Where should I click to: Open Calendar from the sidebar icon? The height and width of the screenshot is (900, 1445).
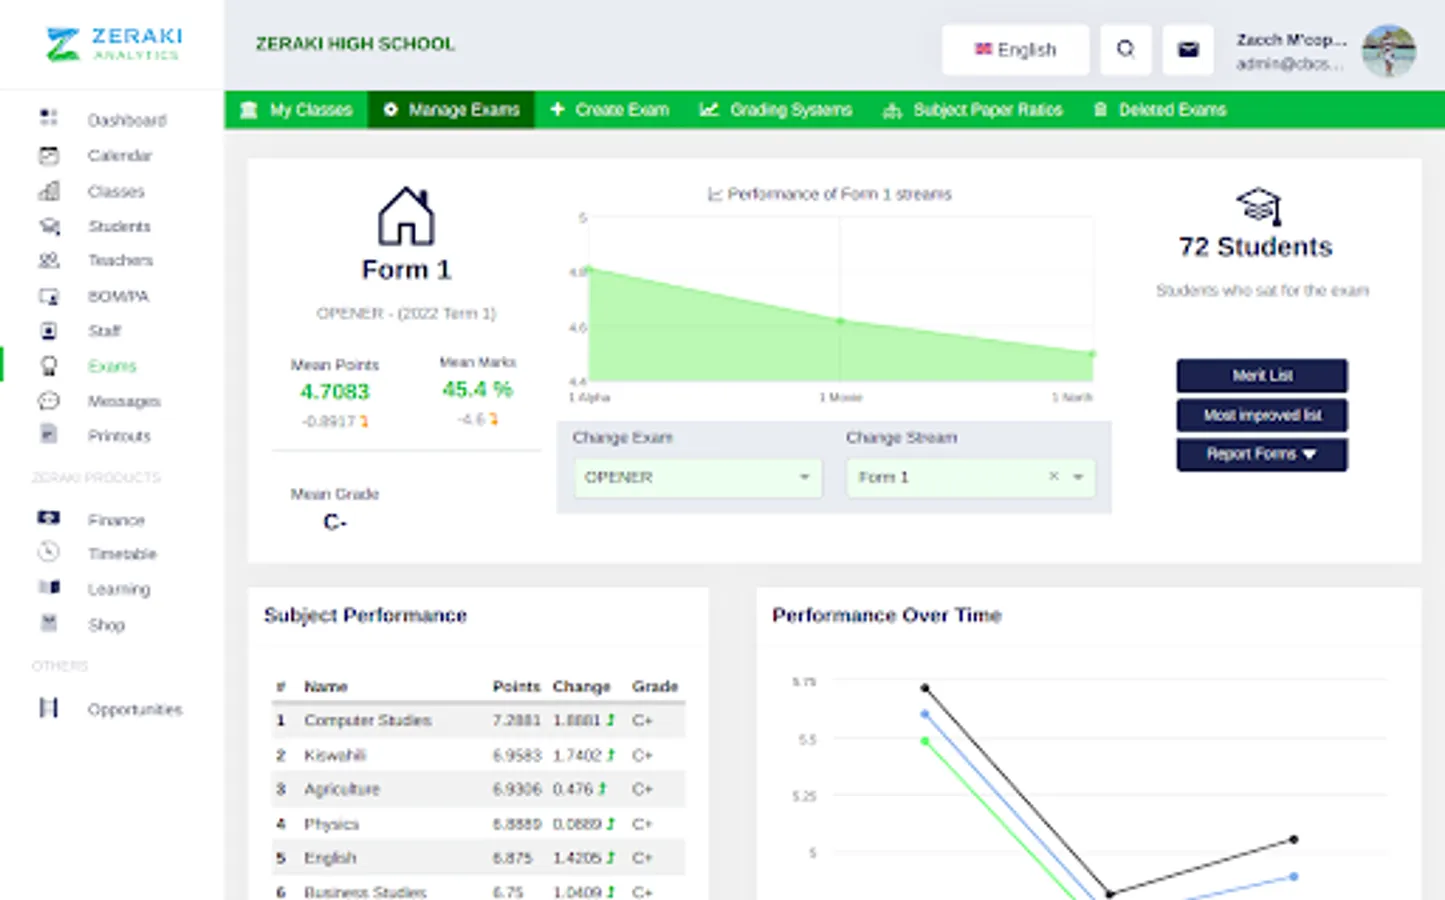point(48,155)
